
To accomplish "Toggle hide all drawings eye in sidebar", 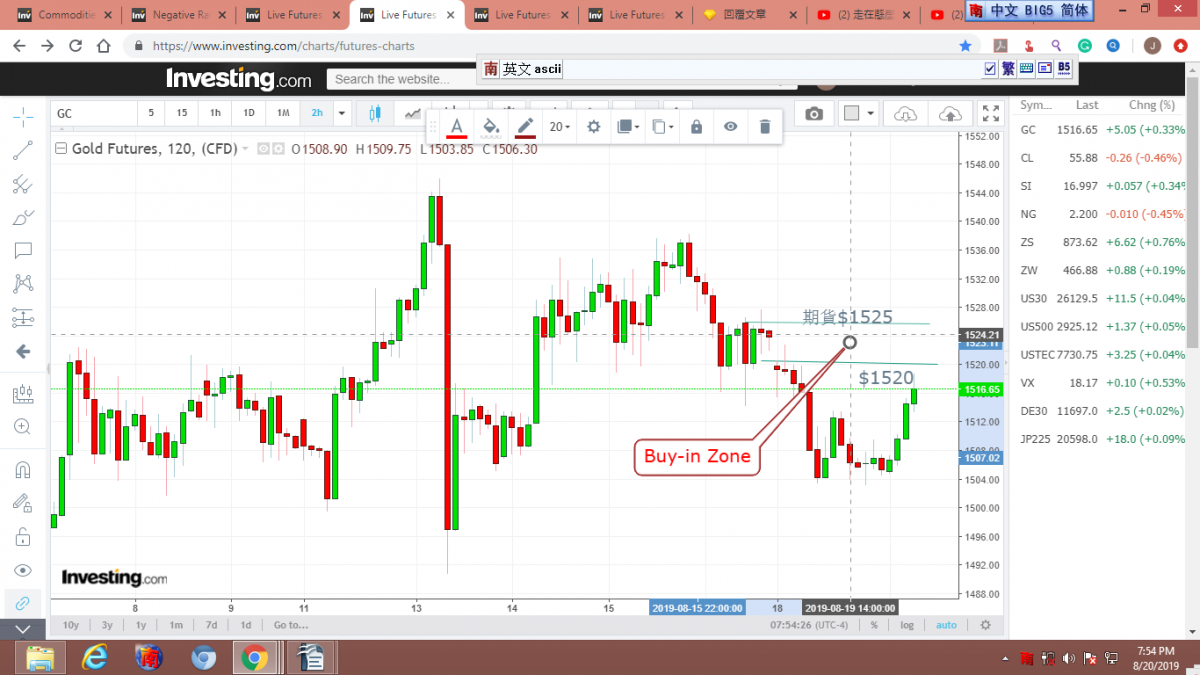I will pos(23,570).
